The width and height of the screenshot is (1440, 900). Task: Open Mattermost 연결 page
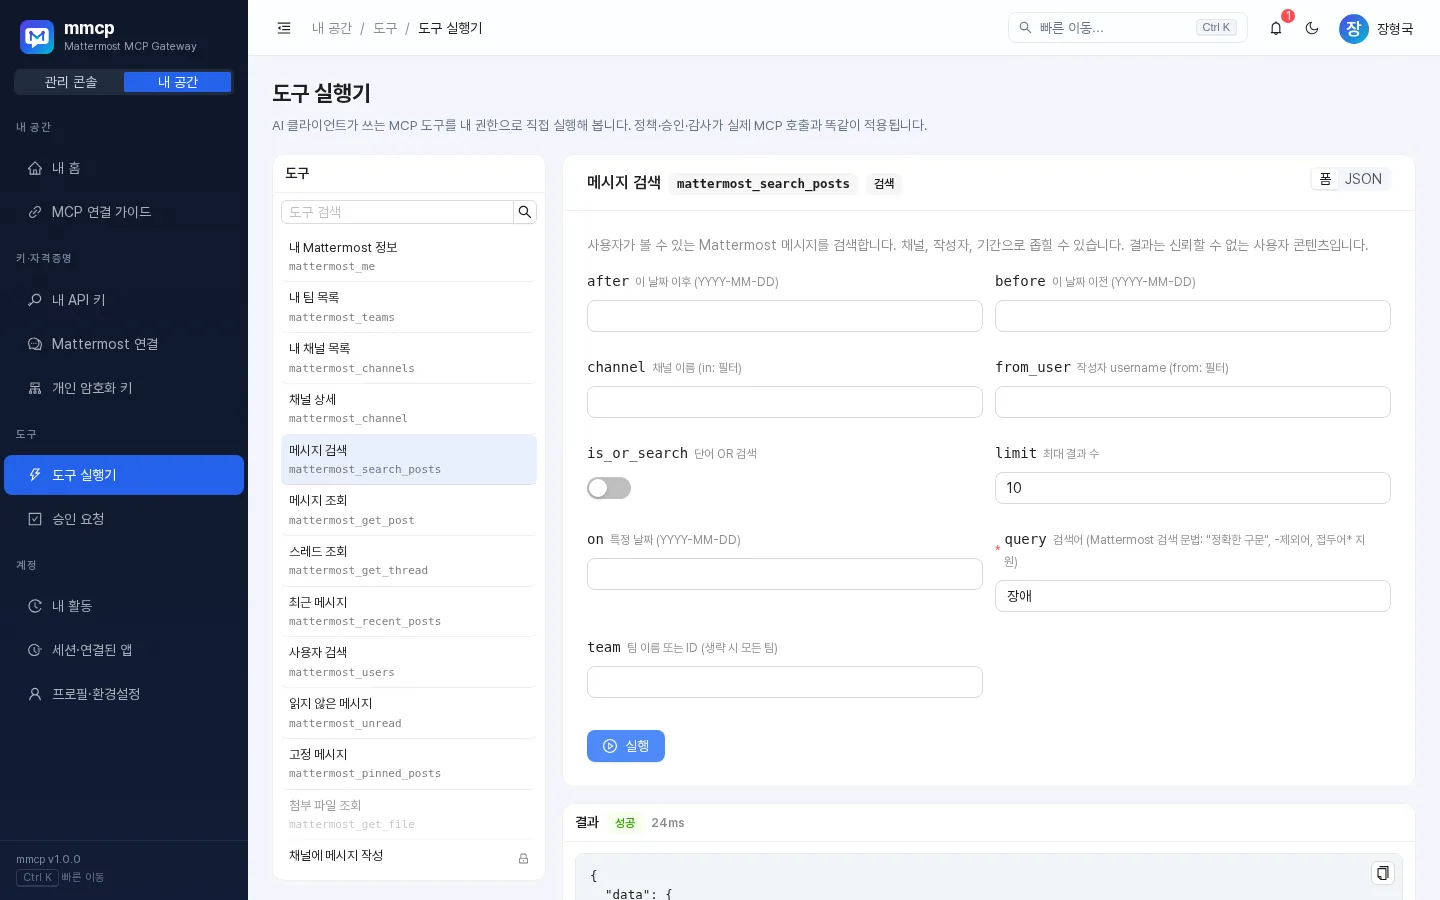coord(124,344)
